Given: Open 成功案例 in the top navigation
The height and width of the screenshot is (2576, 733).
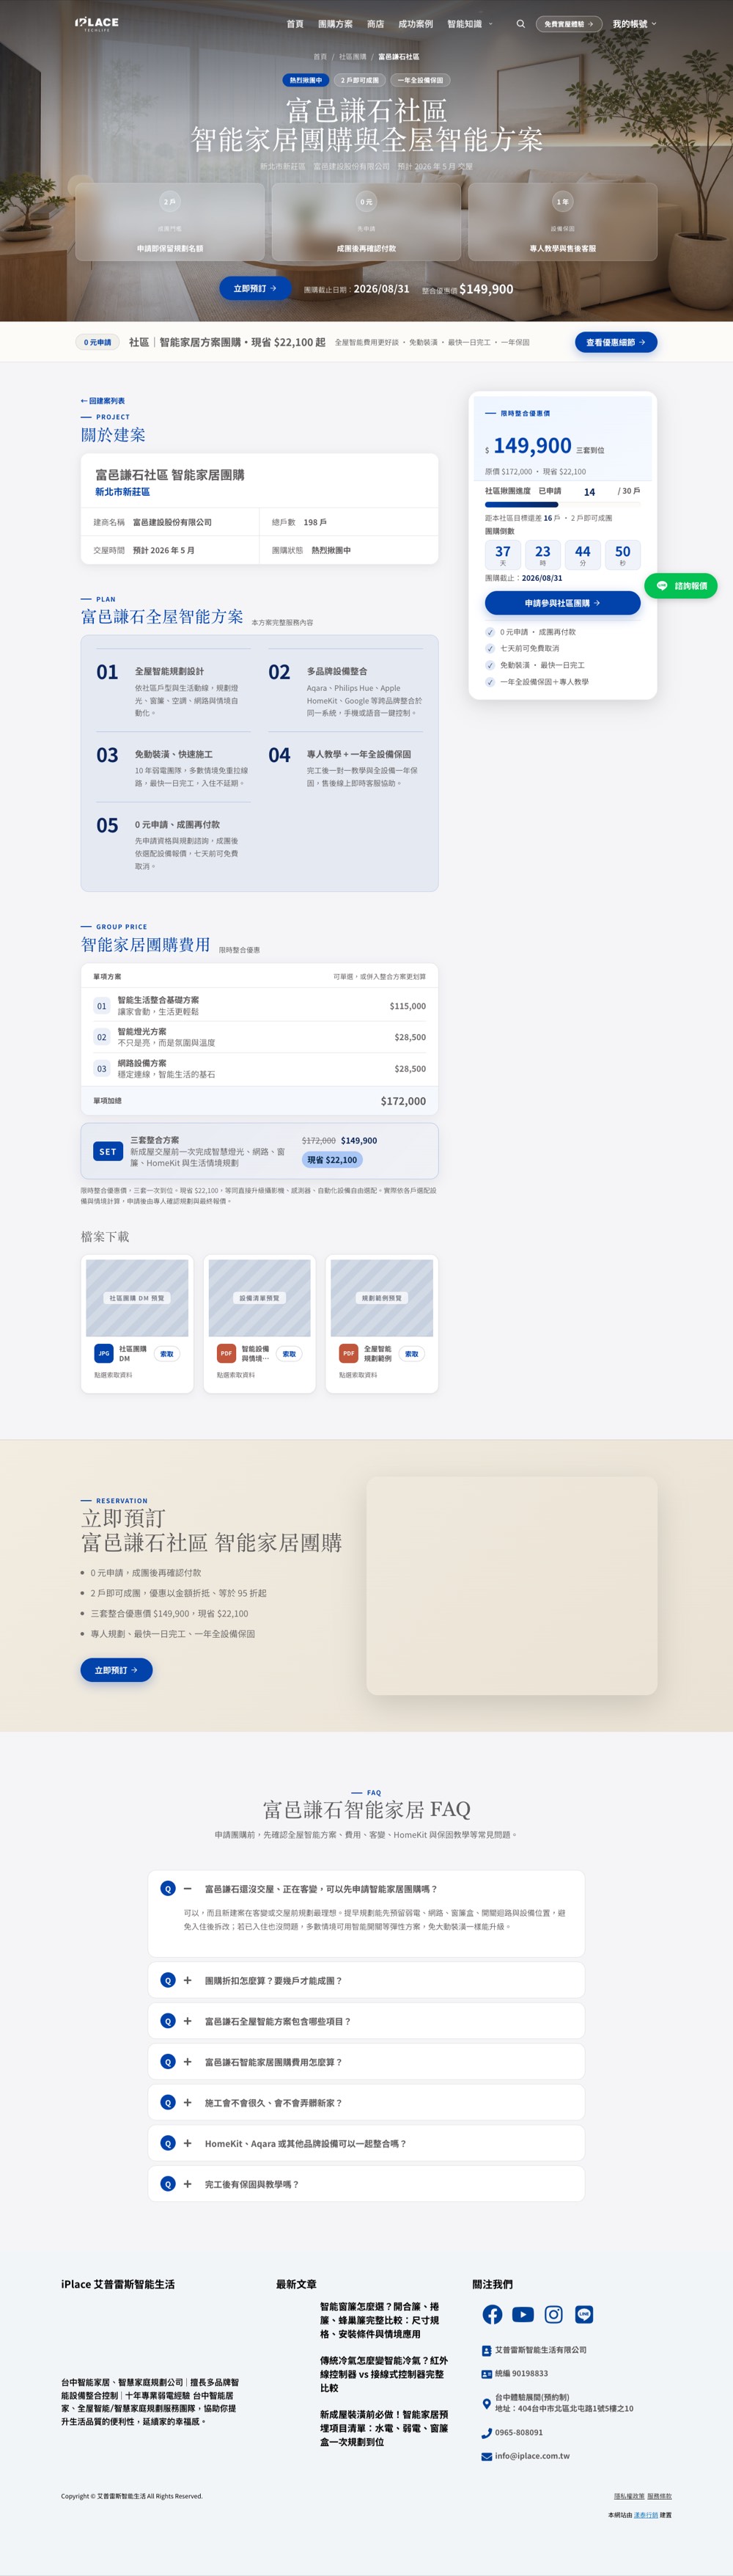Looking at the screenshot, I should click(415, 23).
